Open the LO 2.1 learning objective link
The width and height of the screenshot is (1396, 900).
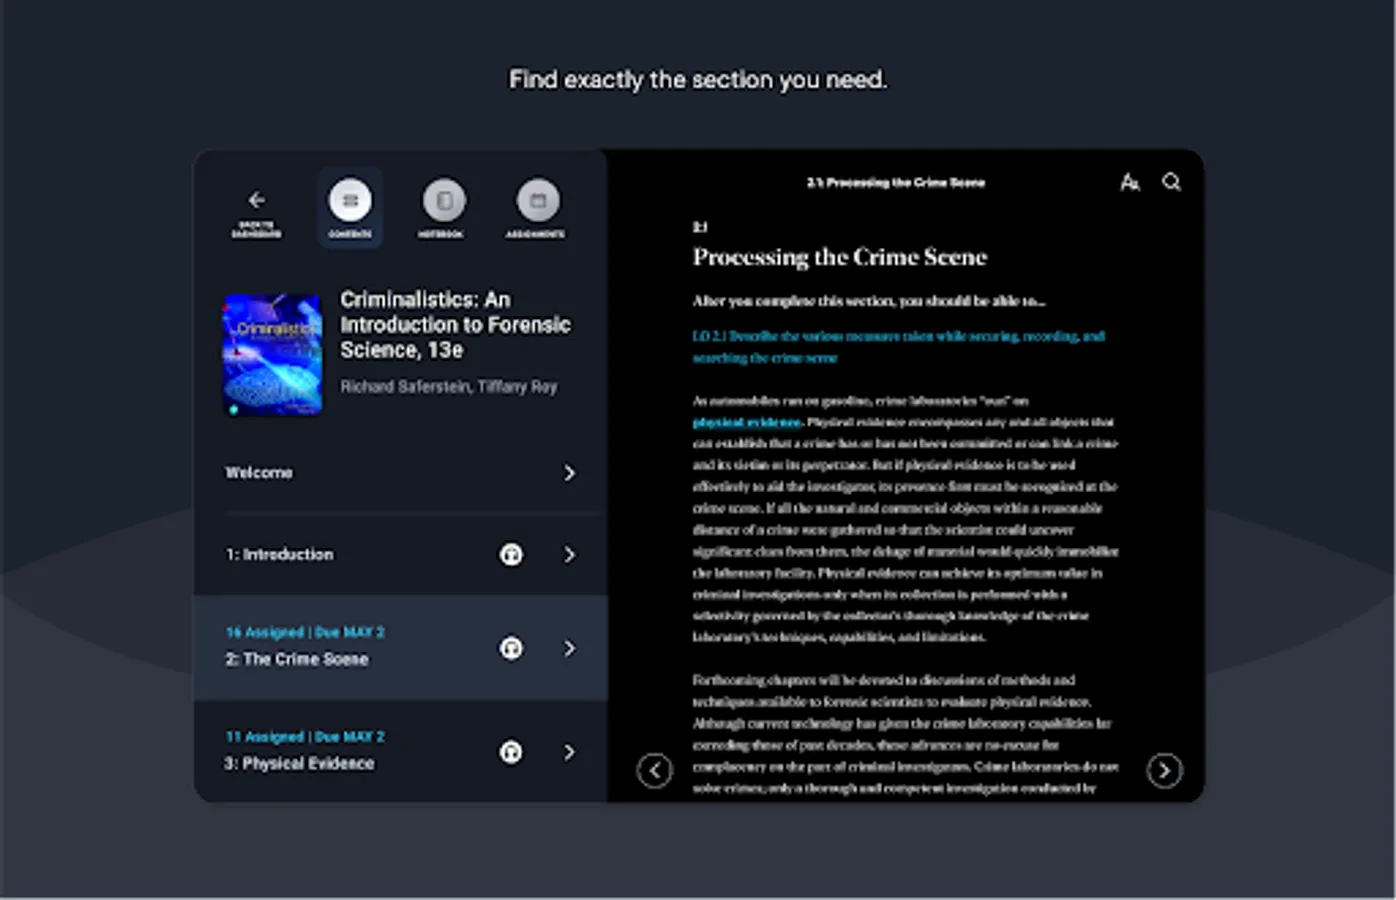click(898, 347)
